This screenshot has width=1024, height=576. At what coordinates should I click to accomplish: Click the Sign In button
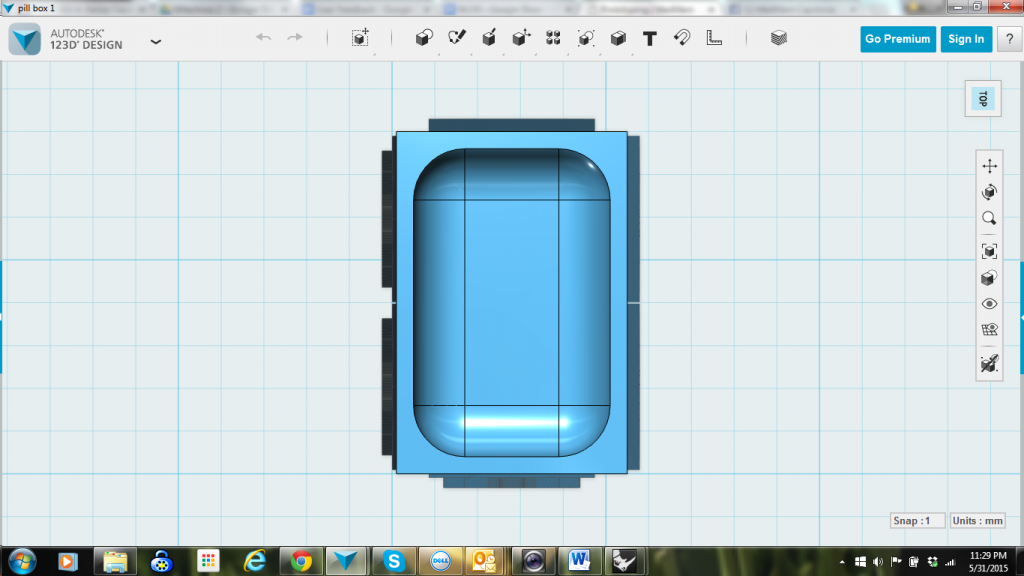pyautogui.click(x=966, y=39)
